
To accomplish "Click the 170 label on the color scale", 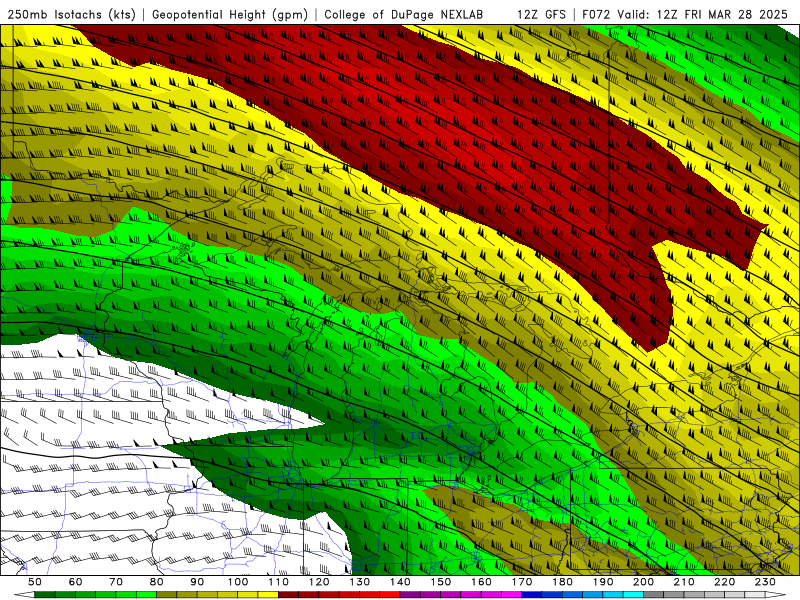I will point(521,582).
